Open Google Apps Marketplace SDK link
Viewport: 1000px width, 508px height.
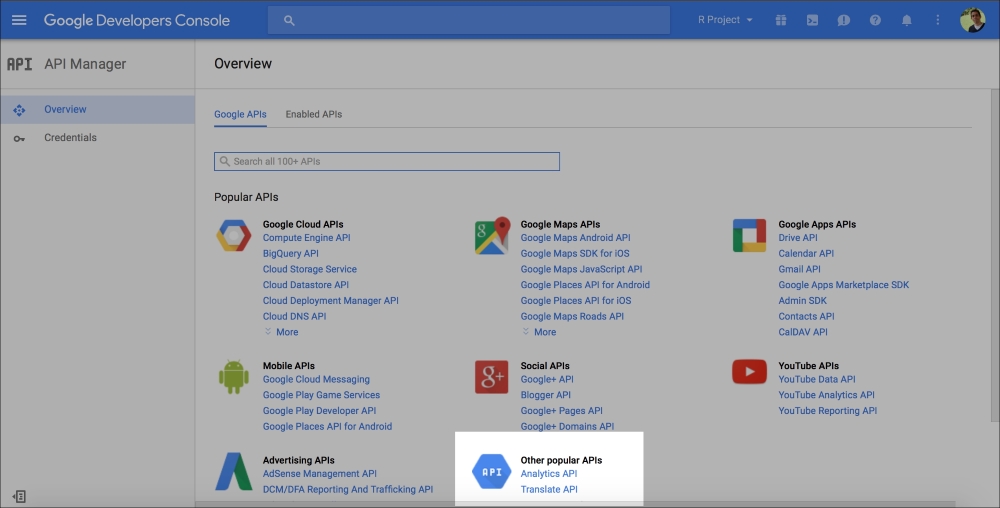pyautogui.click(x=844, y=285)
